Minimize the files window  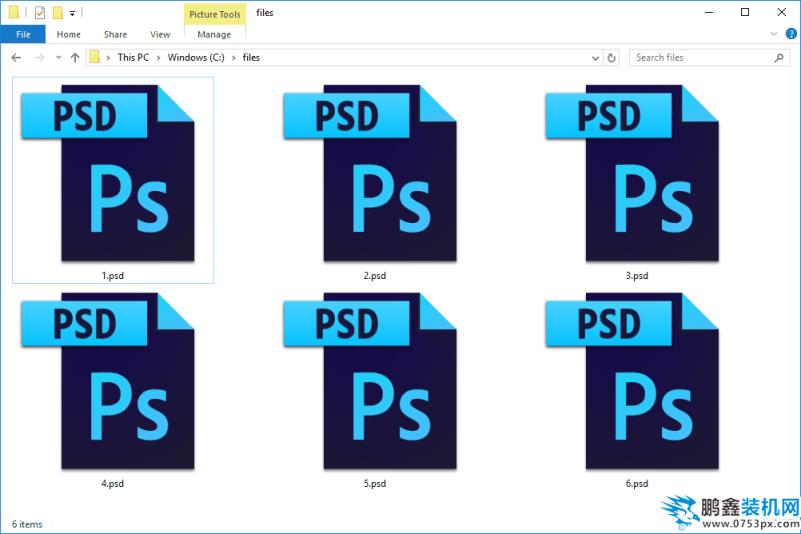coord(709,12)
